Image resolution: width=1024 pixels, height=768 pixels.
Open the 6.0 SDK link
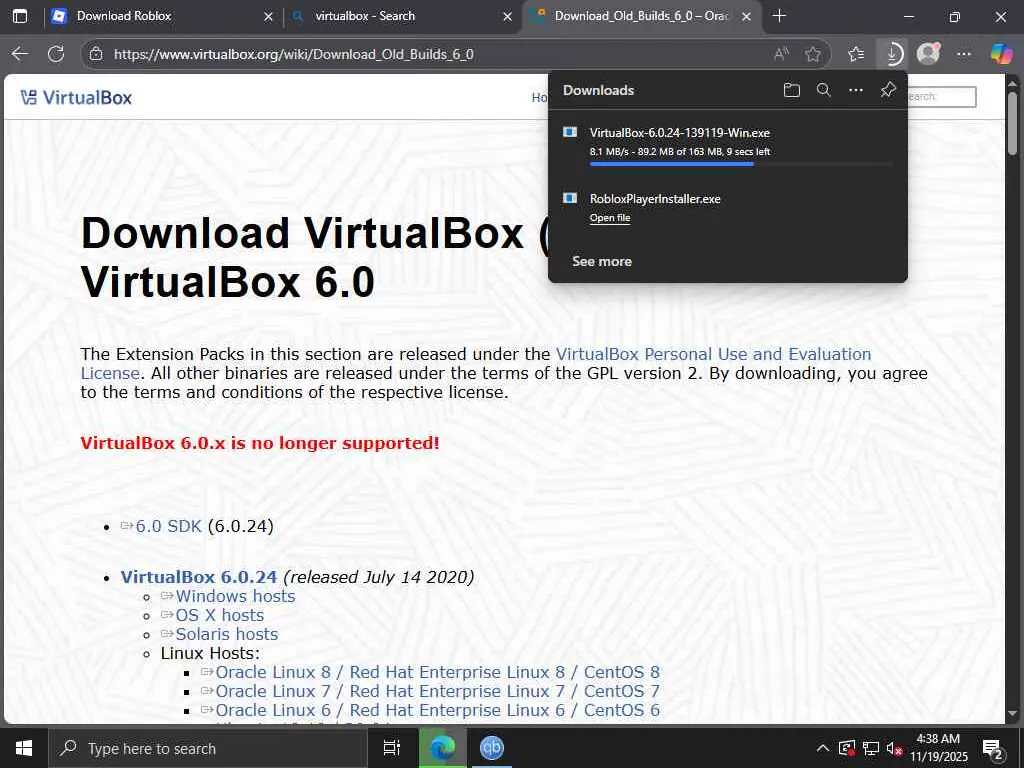click(x=168, y=526)
